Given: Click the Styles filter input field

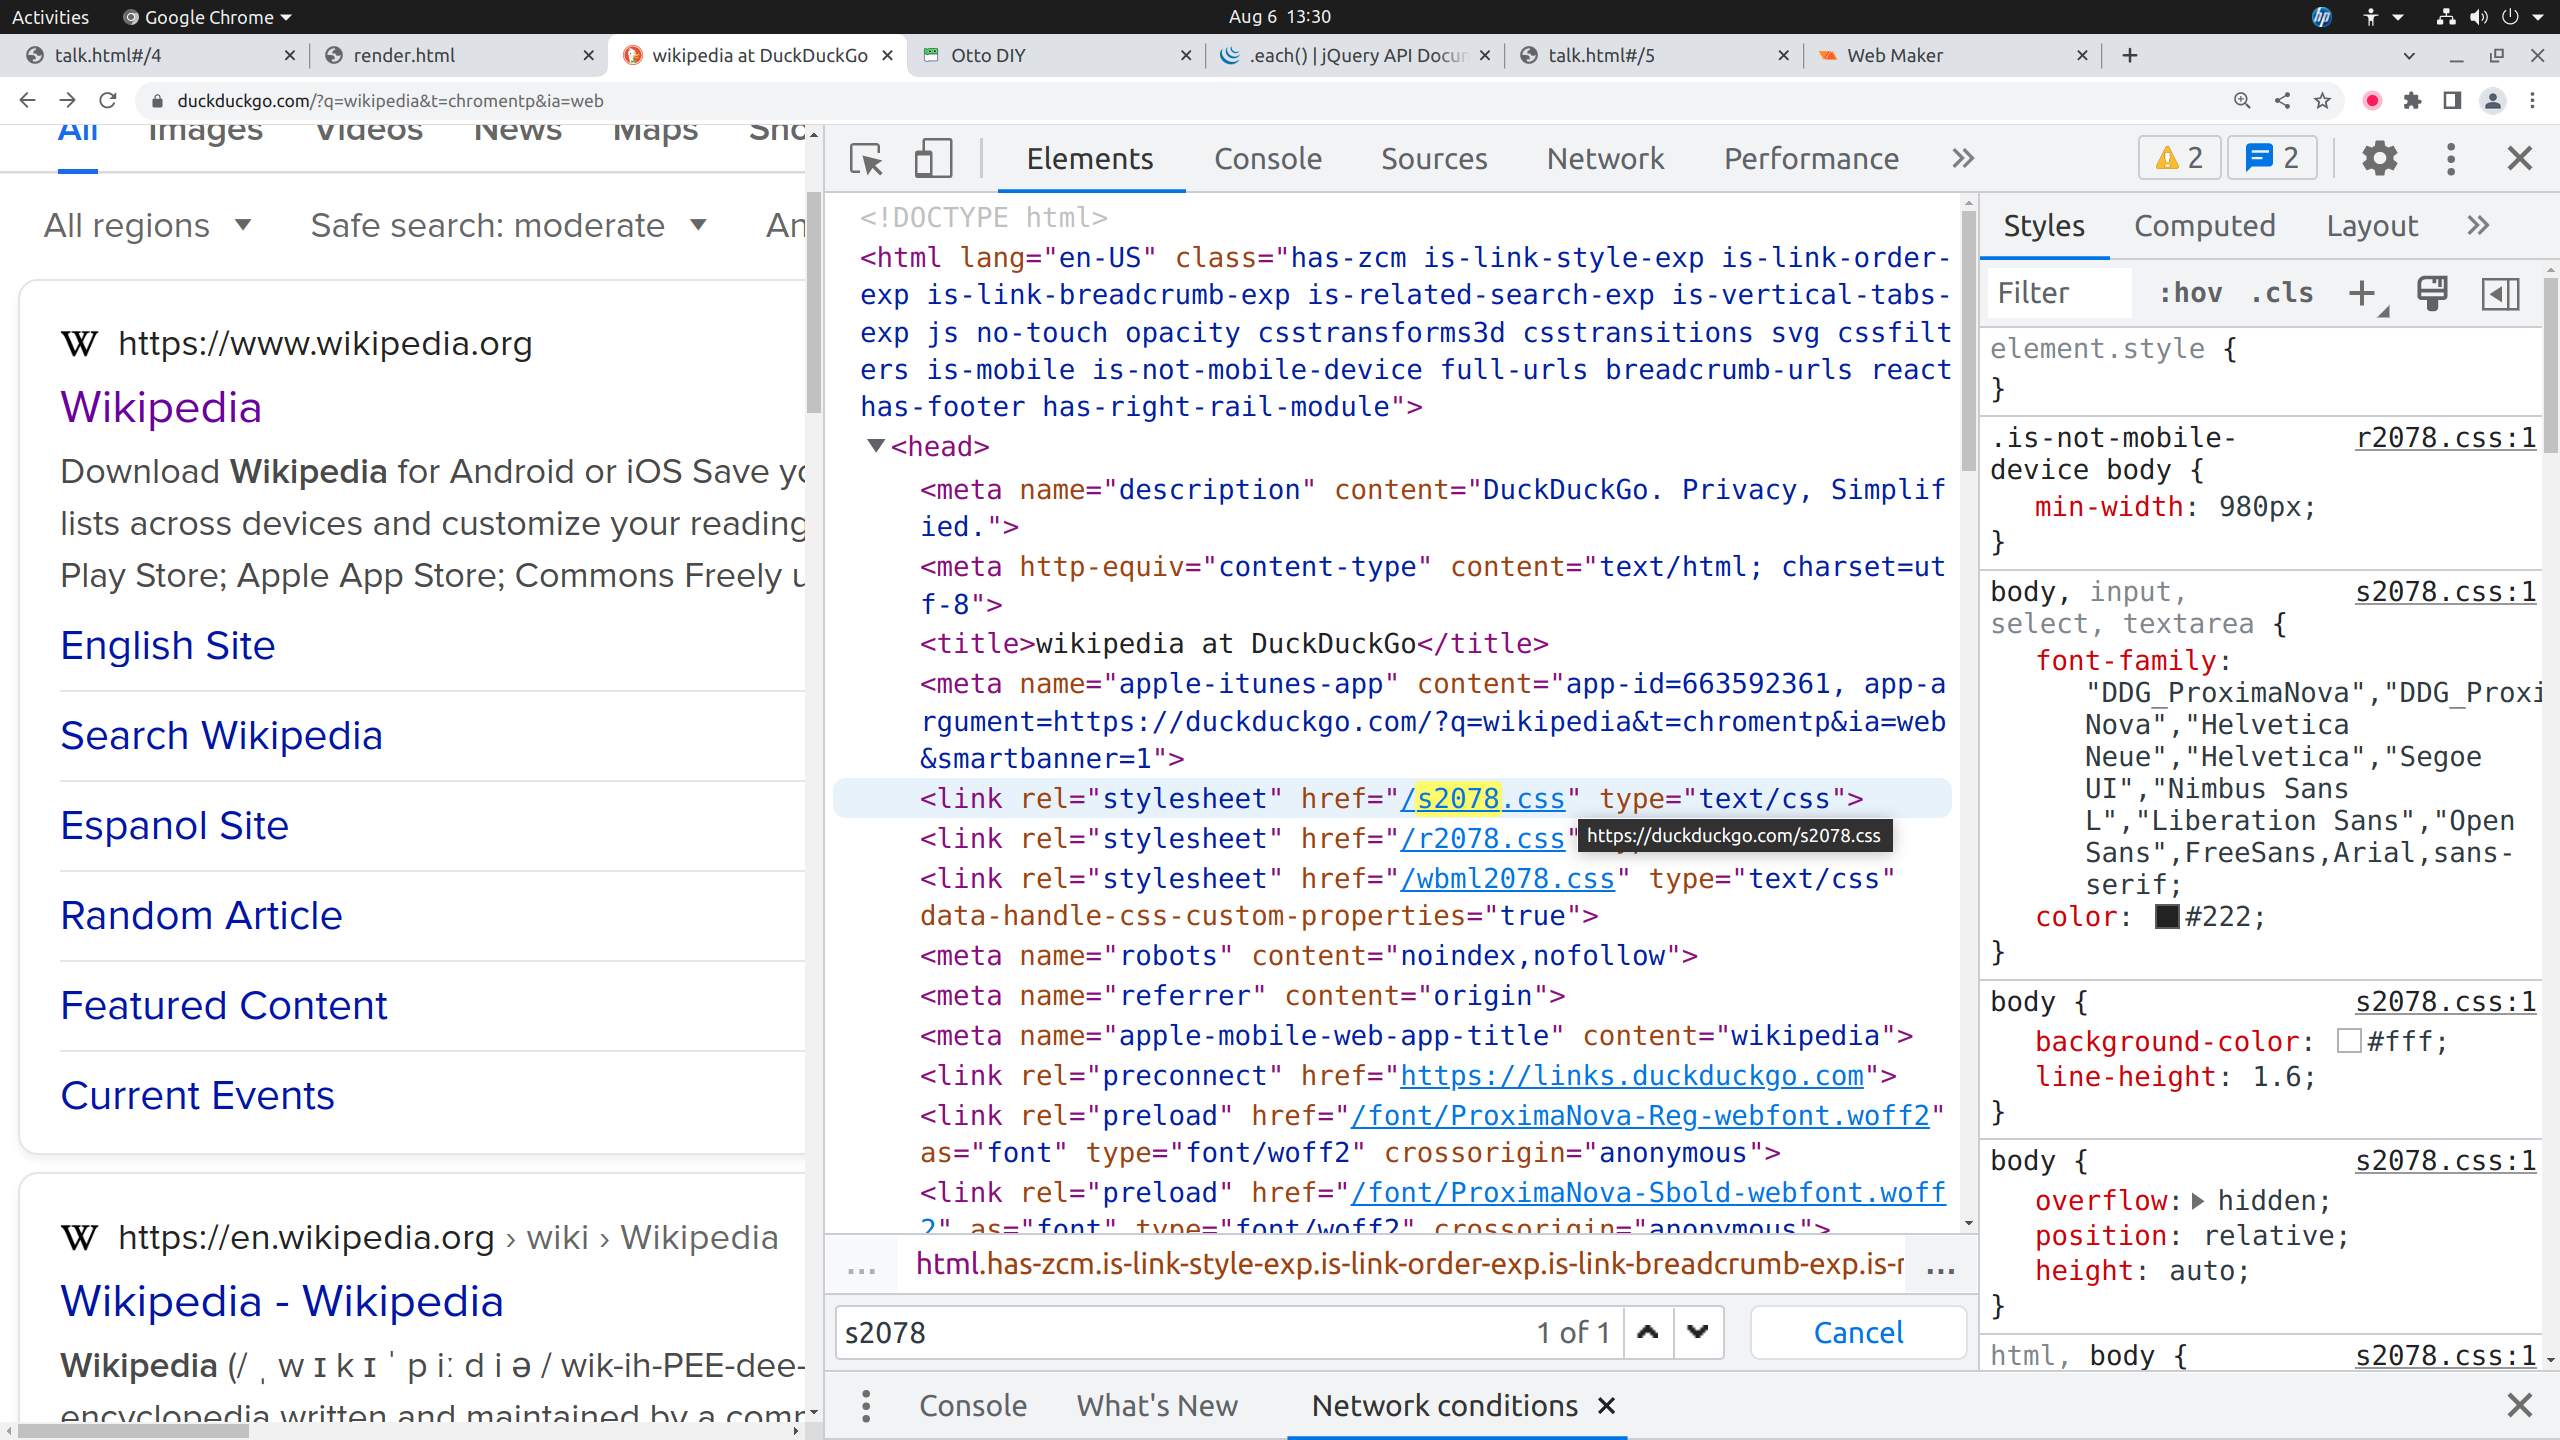Looking at the screenshot, I should click(2060, 293).
